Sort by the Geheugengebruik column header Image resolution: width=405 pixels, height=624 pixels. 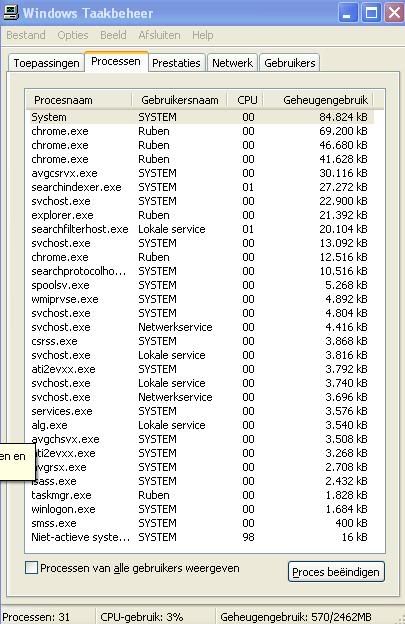tap(318, 100)
